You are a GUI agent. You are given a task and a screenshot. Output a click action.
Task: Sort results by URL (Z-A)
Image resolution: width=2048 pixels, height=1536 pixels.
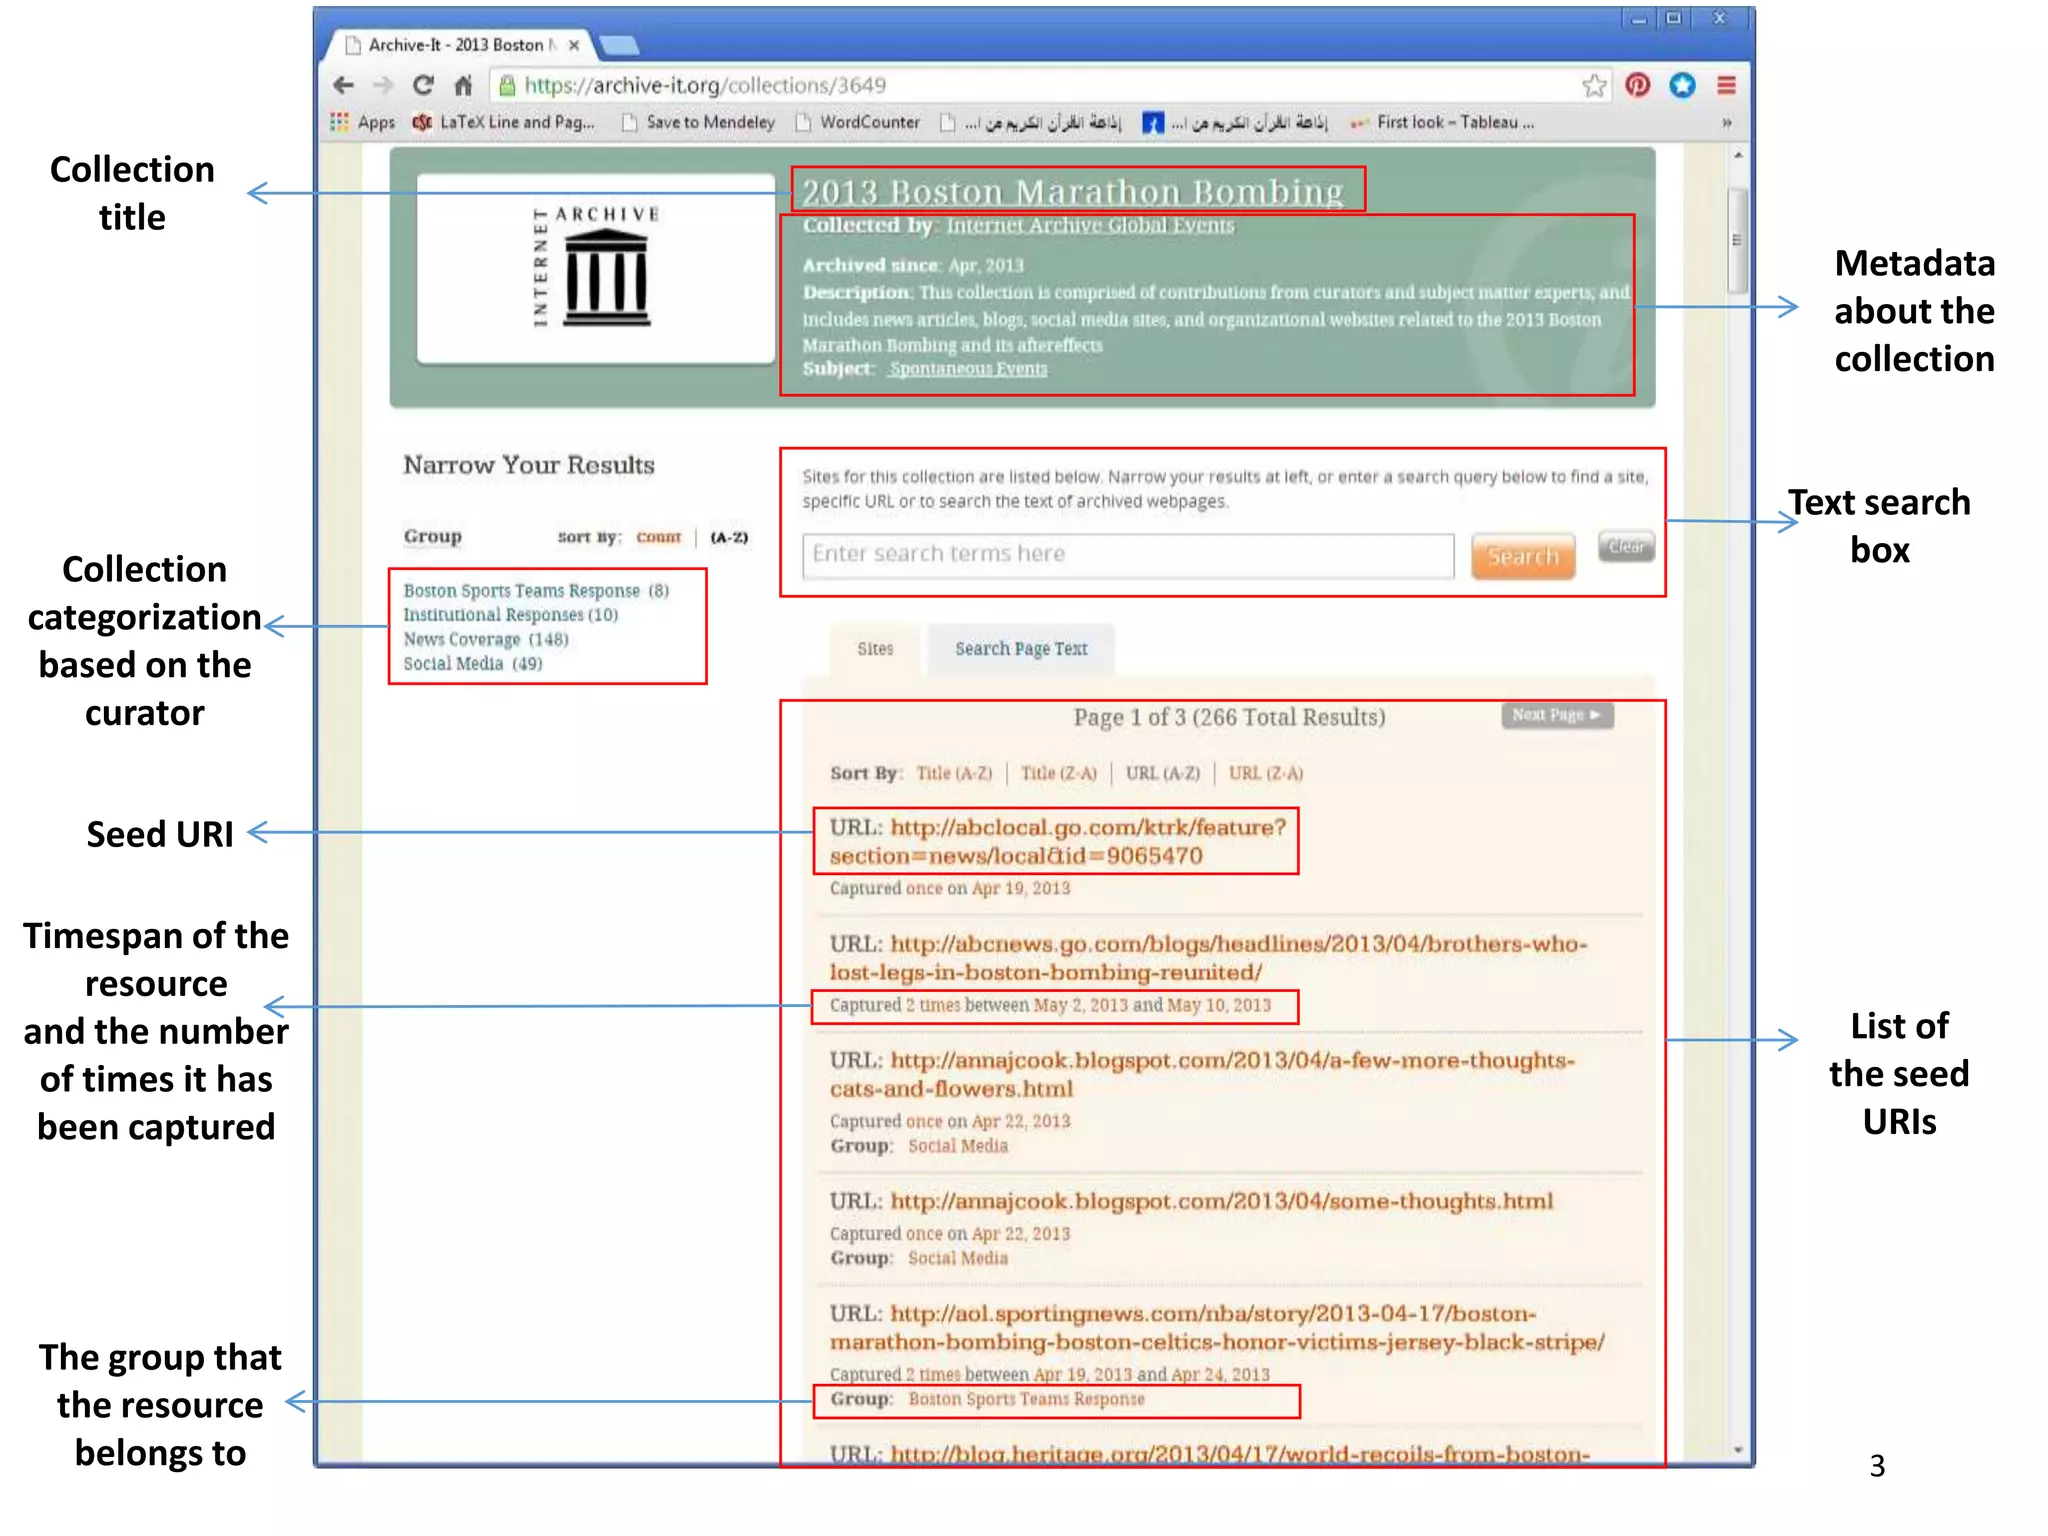(x=1266, y=773)
